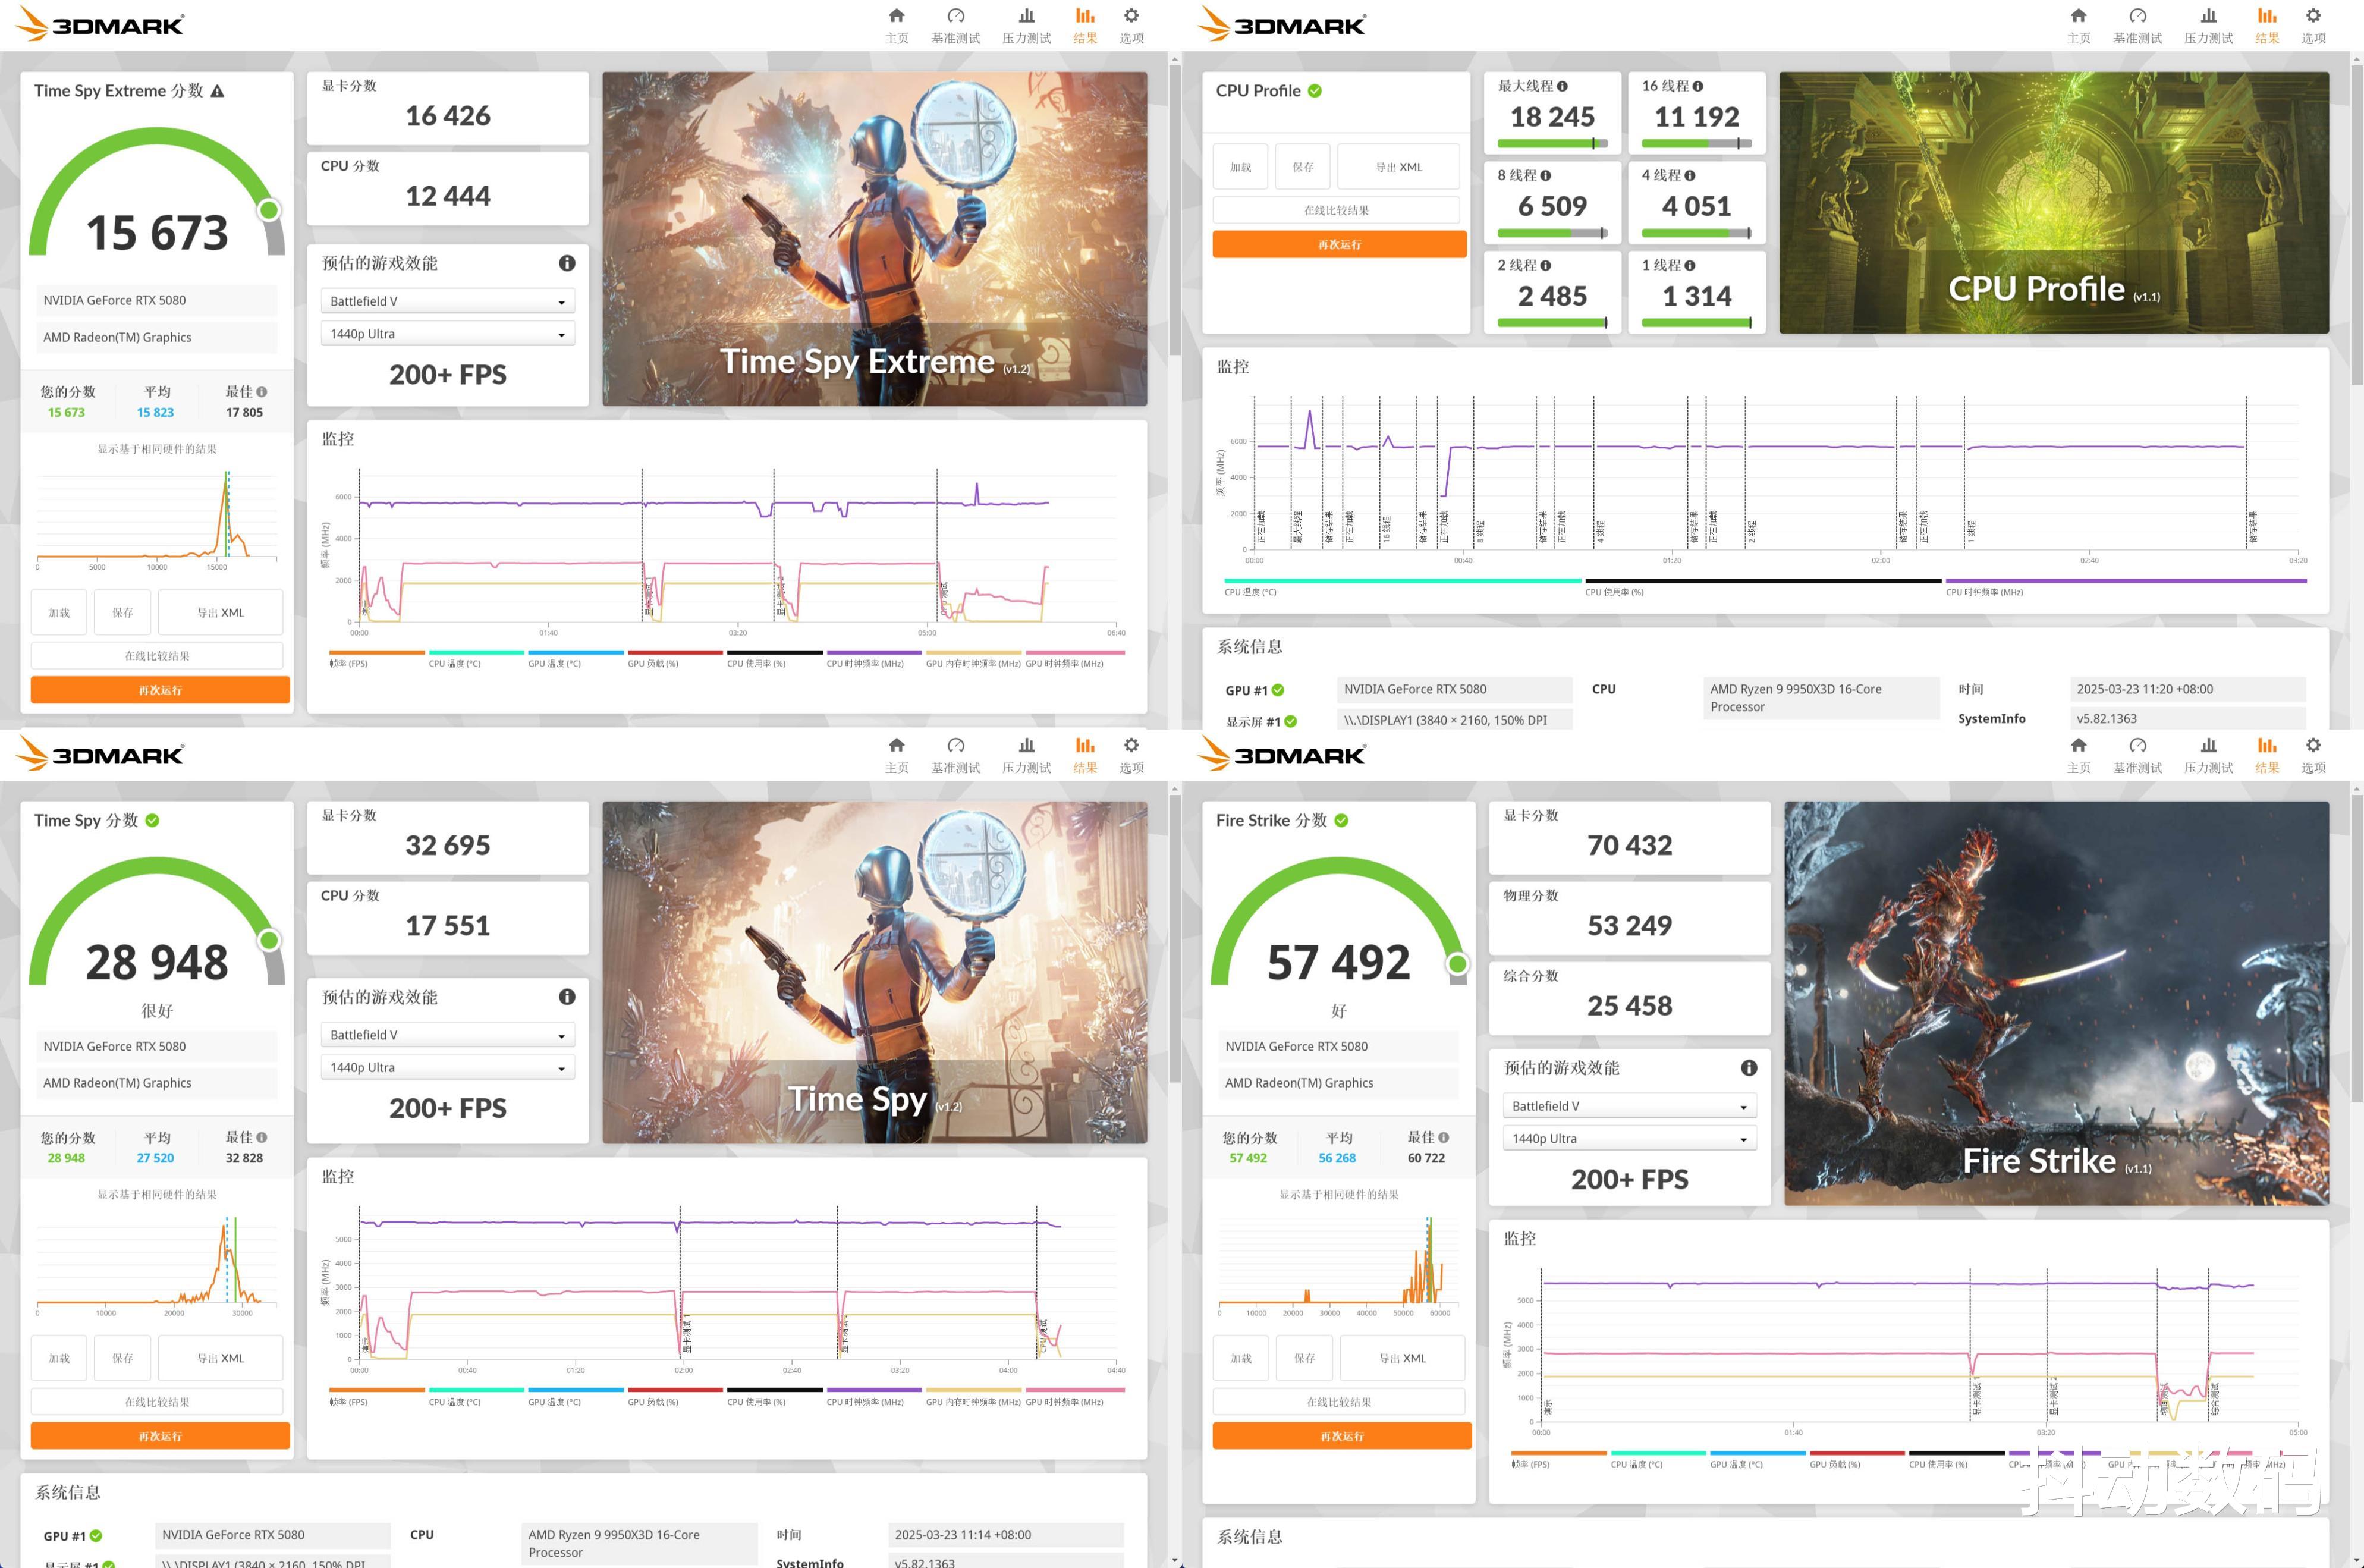
Task: Open 1440p Ultra dropdown in Time Spy window
Action: point(447,1068)
